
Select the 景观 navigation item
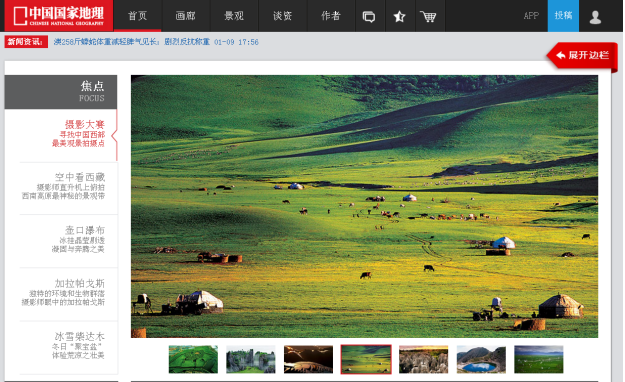point(234,16)
